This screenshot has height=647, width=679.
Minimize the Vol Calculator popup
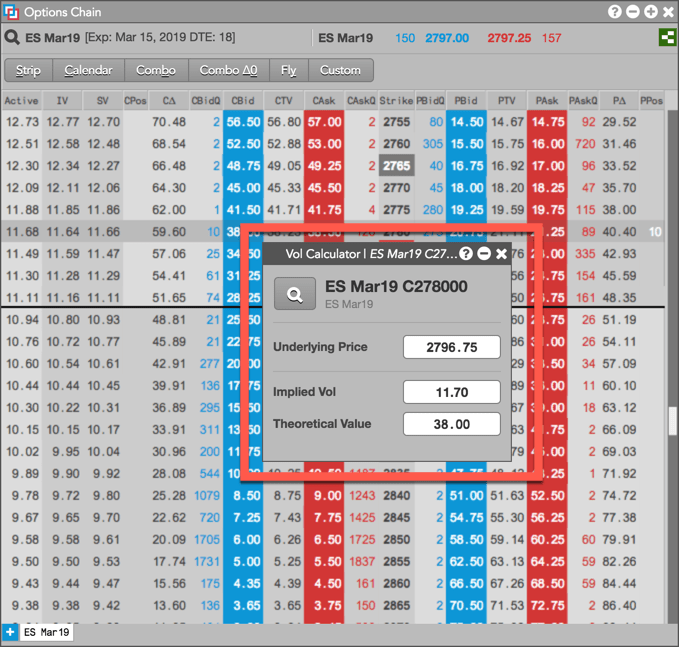coord(484,254)
